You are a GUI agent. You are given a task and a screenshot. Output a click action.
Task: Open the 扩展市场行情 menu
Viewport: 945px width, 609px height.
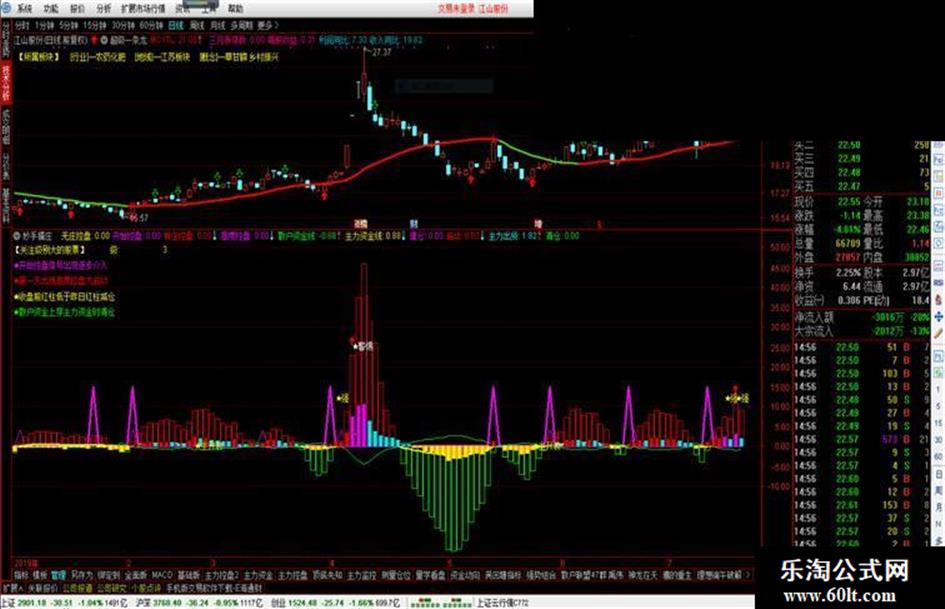click(x=143, y=8)
